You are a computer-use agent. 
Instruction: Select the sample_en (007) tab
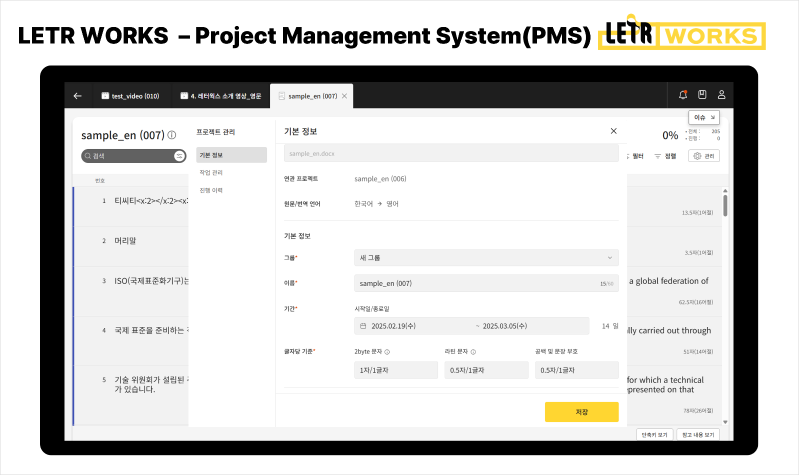[312, 96]
